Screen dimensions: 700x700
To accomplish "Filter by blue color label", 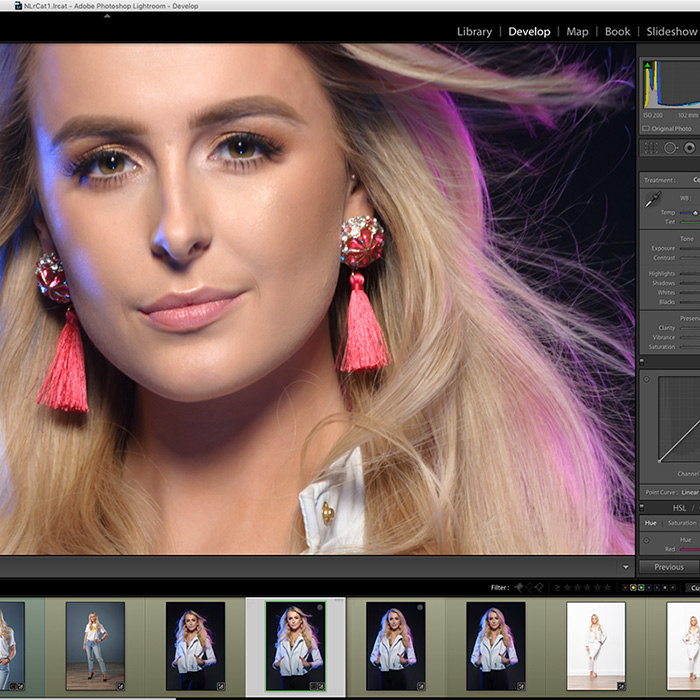I will pos(649,588).
